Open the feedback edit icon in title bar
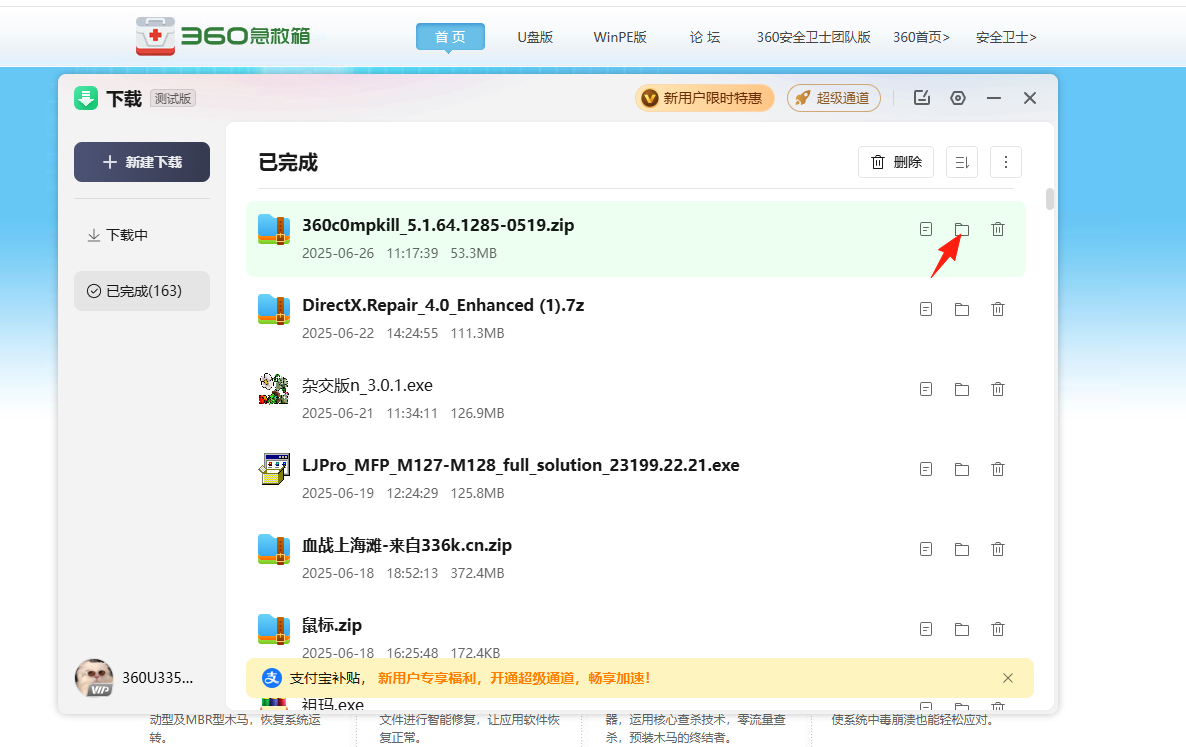This screenshot has width=1186, height=747. pos(921,98)
